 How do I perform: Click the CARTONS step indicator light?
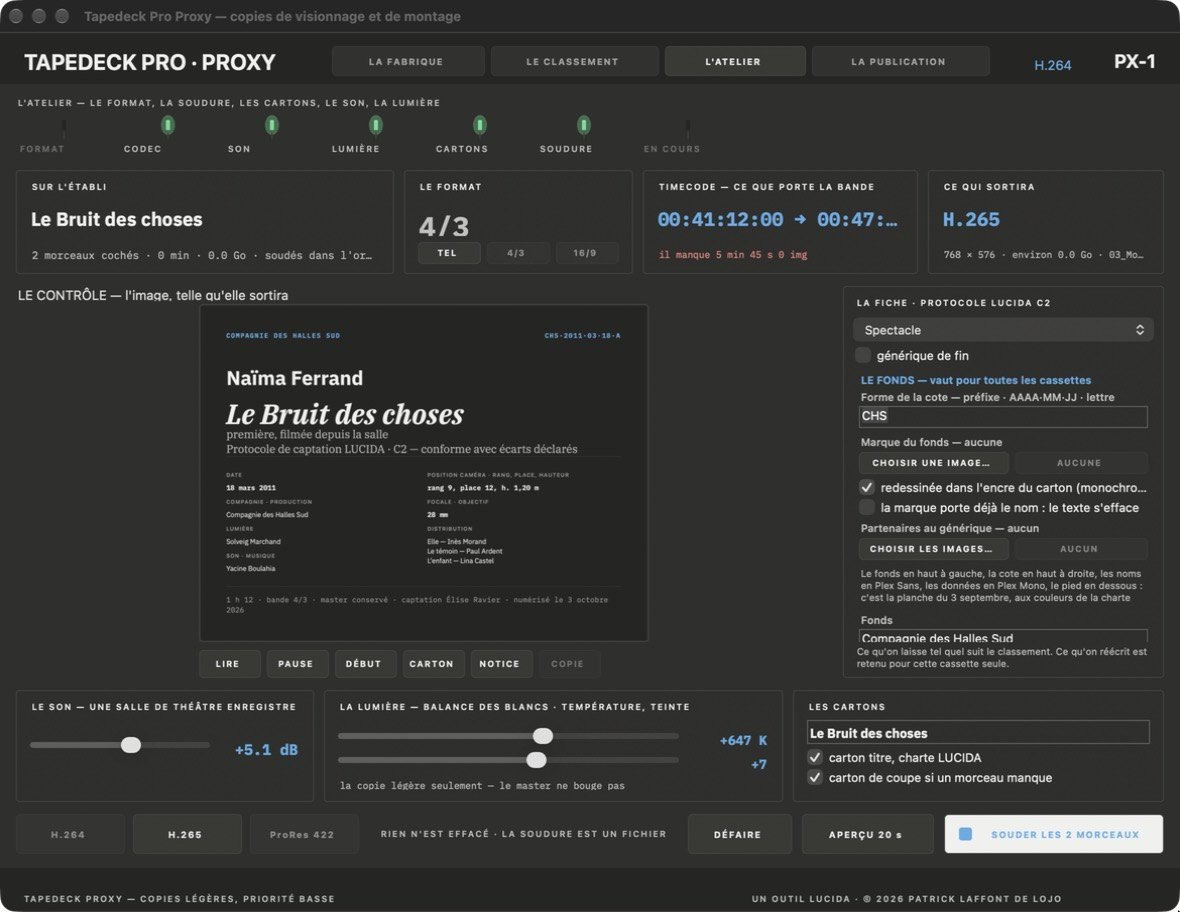pyautogui.click(x=479, y=125)
